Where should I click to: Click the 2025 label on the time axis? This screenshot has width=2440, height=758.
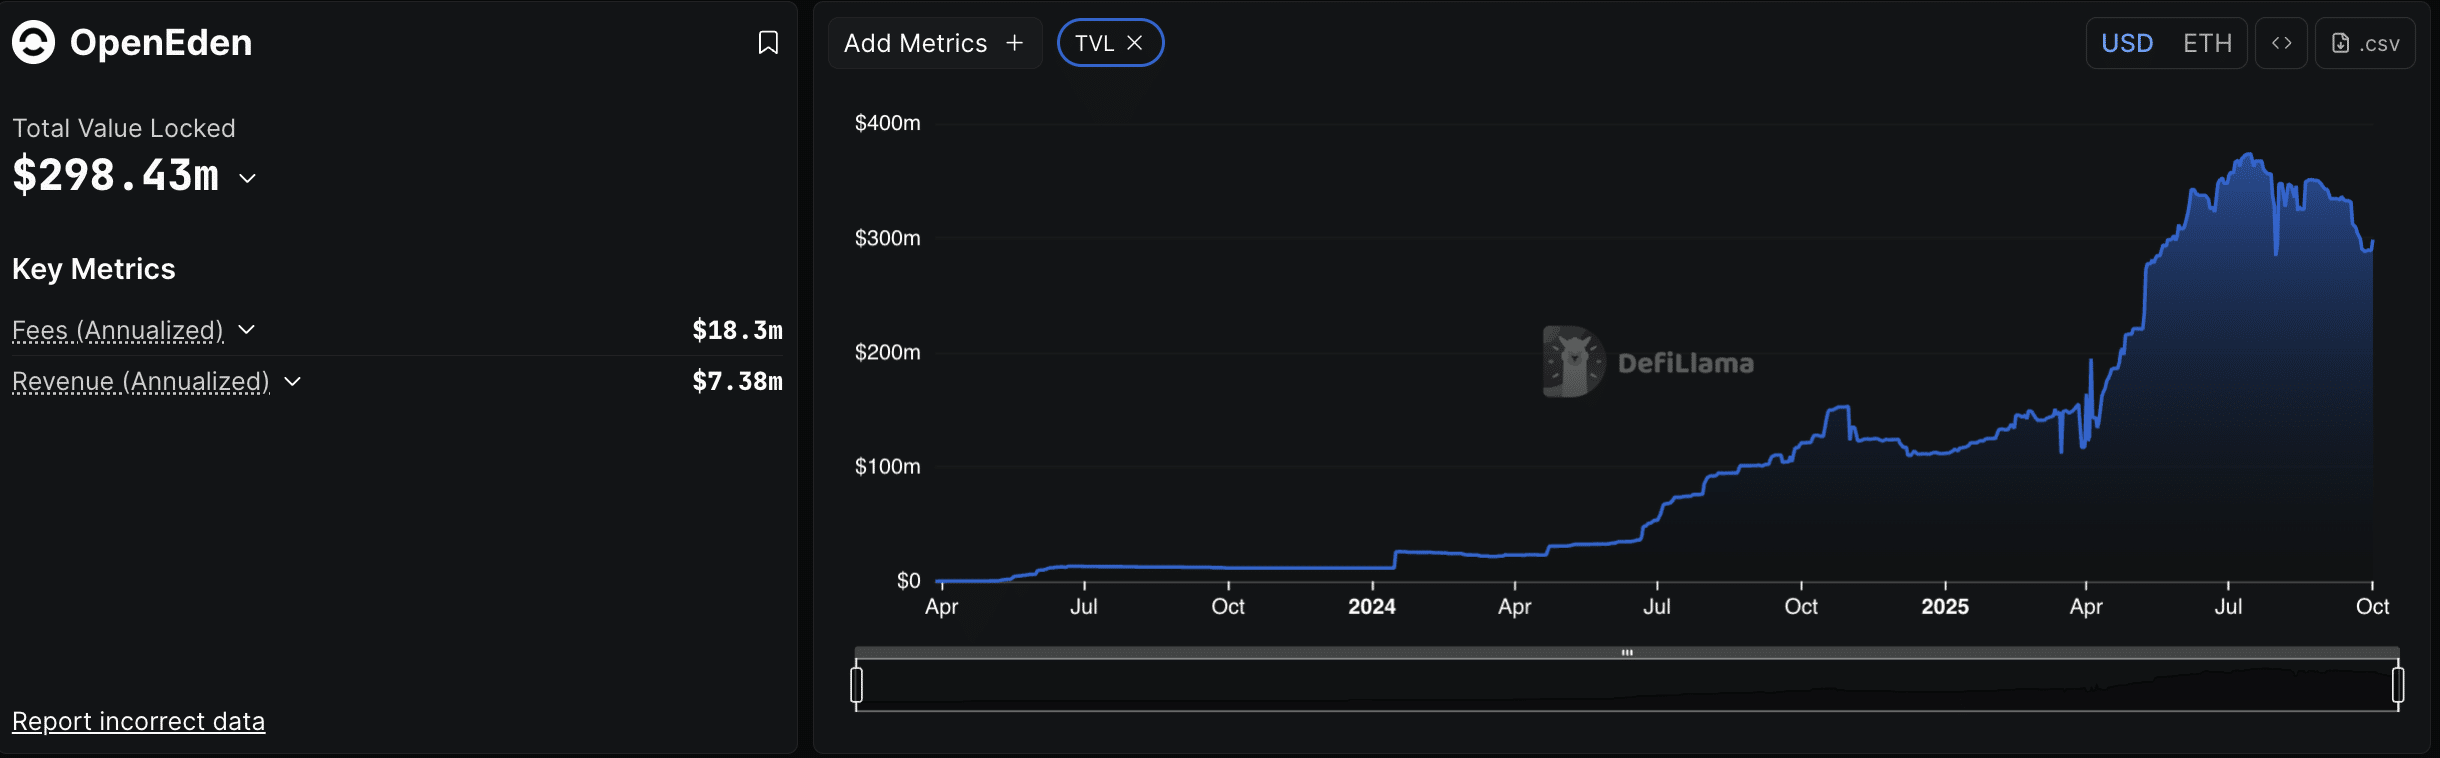[1944, 606]
